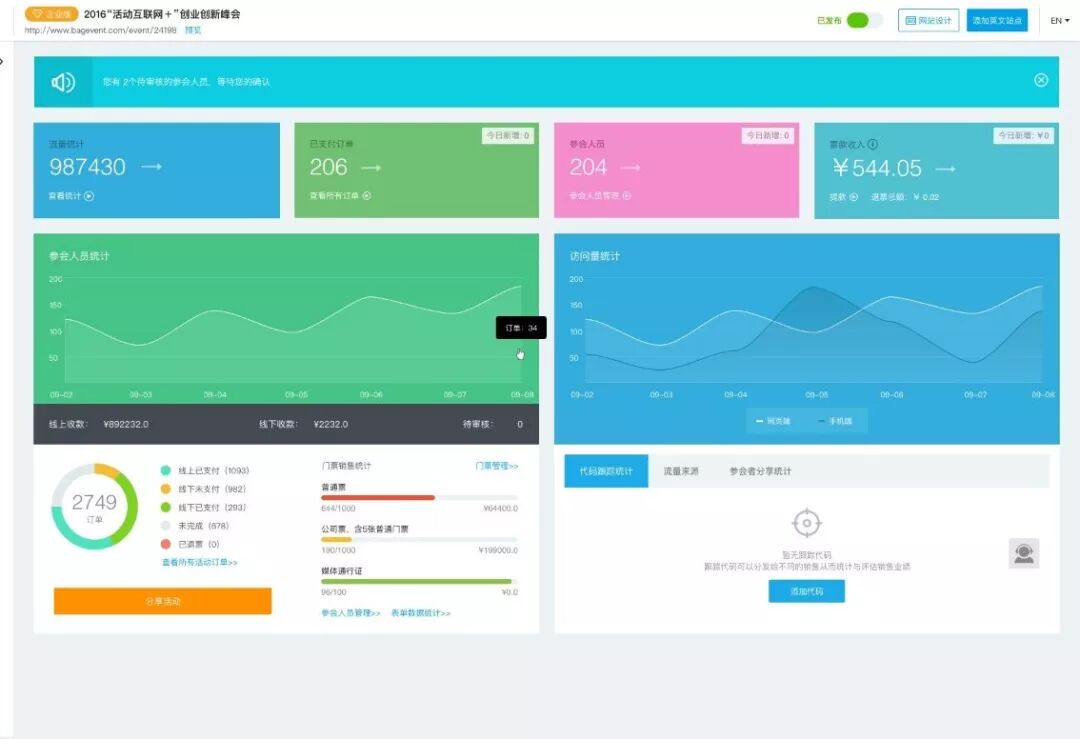Click the 添加代码 button
Image resolution: width=1080 pixels, height=739 pixels.
coord(807,592)
